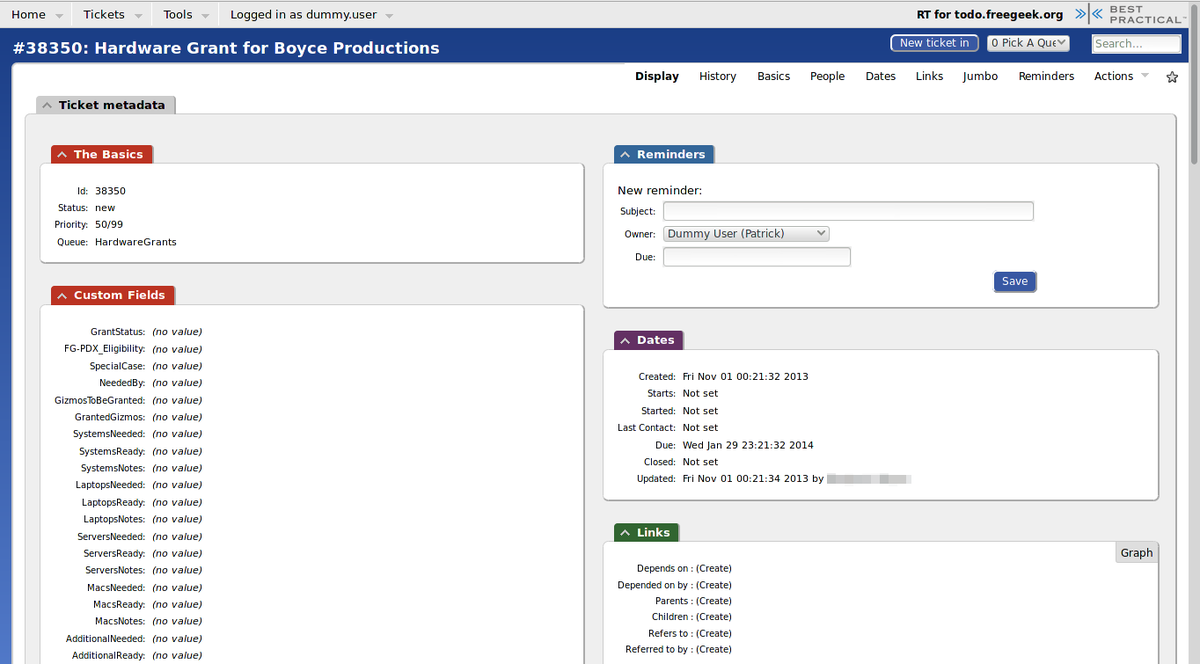Collapse the Custom Fields panel
1200x664 pixels.
click(x=62, y=295)
